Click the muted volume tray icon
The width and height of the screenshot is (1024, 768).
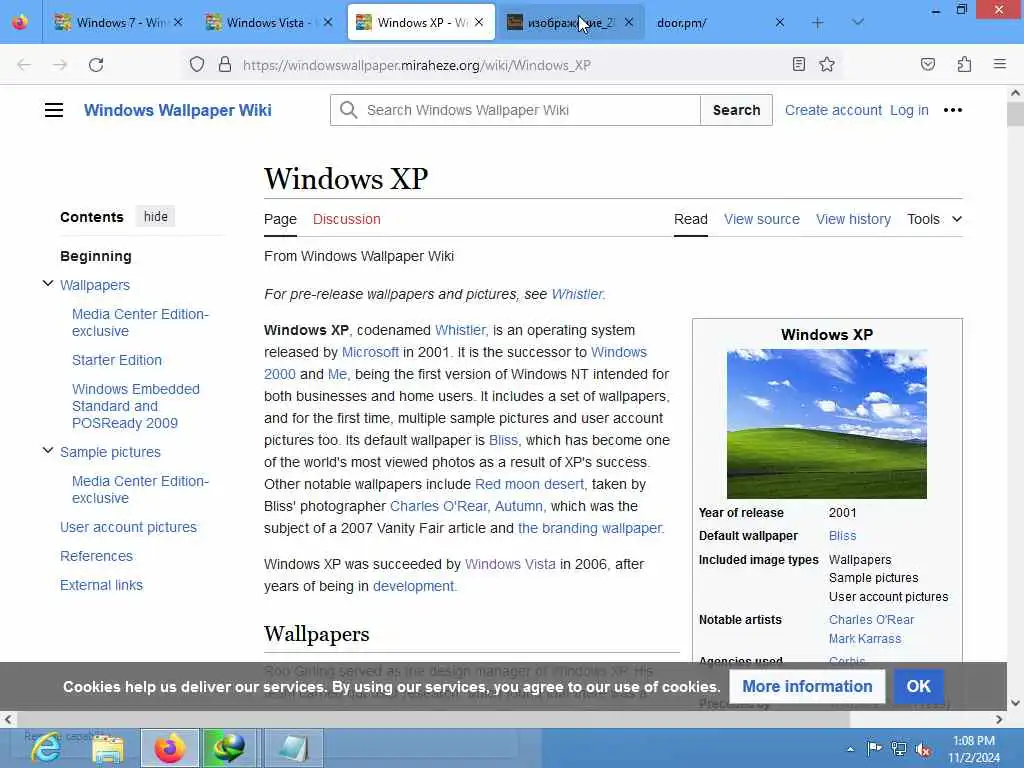(x=923, y=750)
